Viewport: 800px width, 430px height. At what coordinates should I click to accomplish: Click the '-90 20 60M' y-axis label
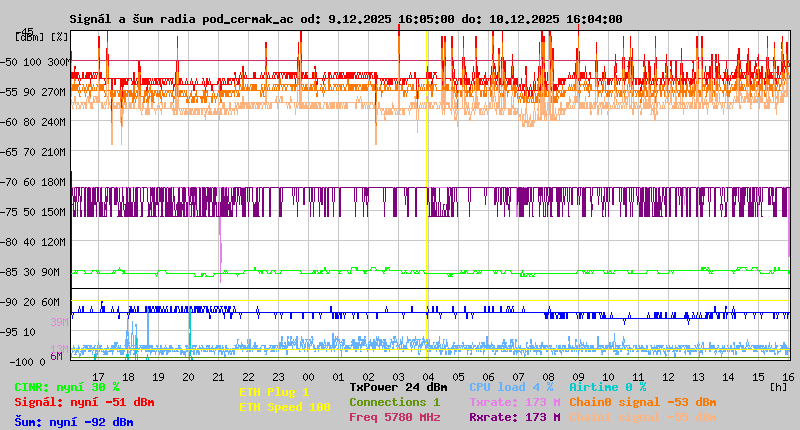pos(30,302)
